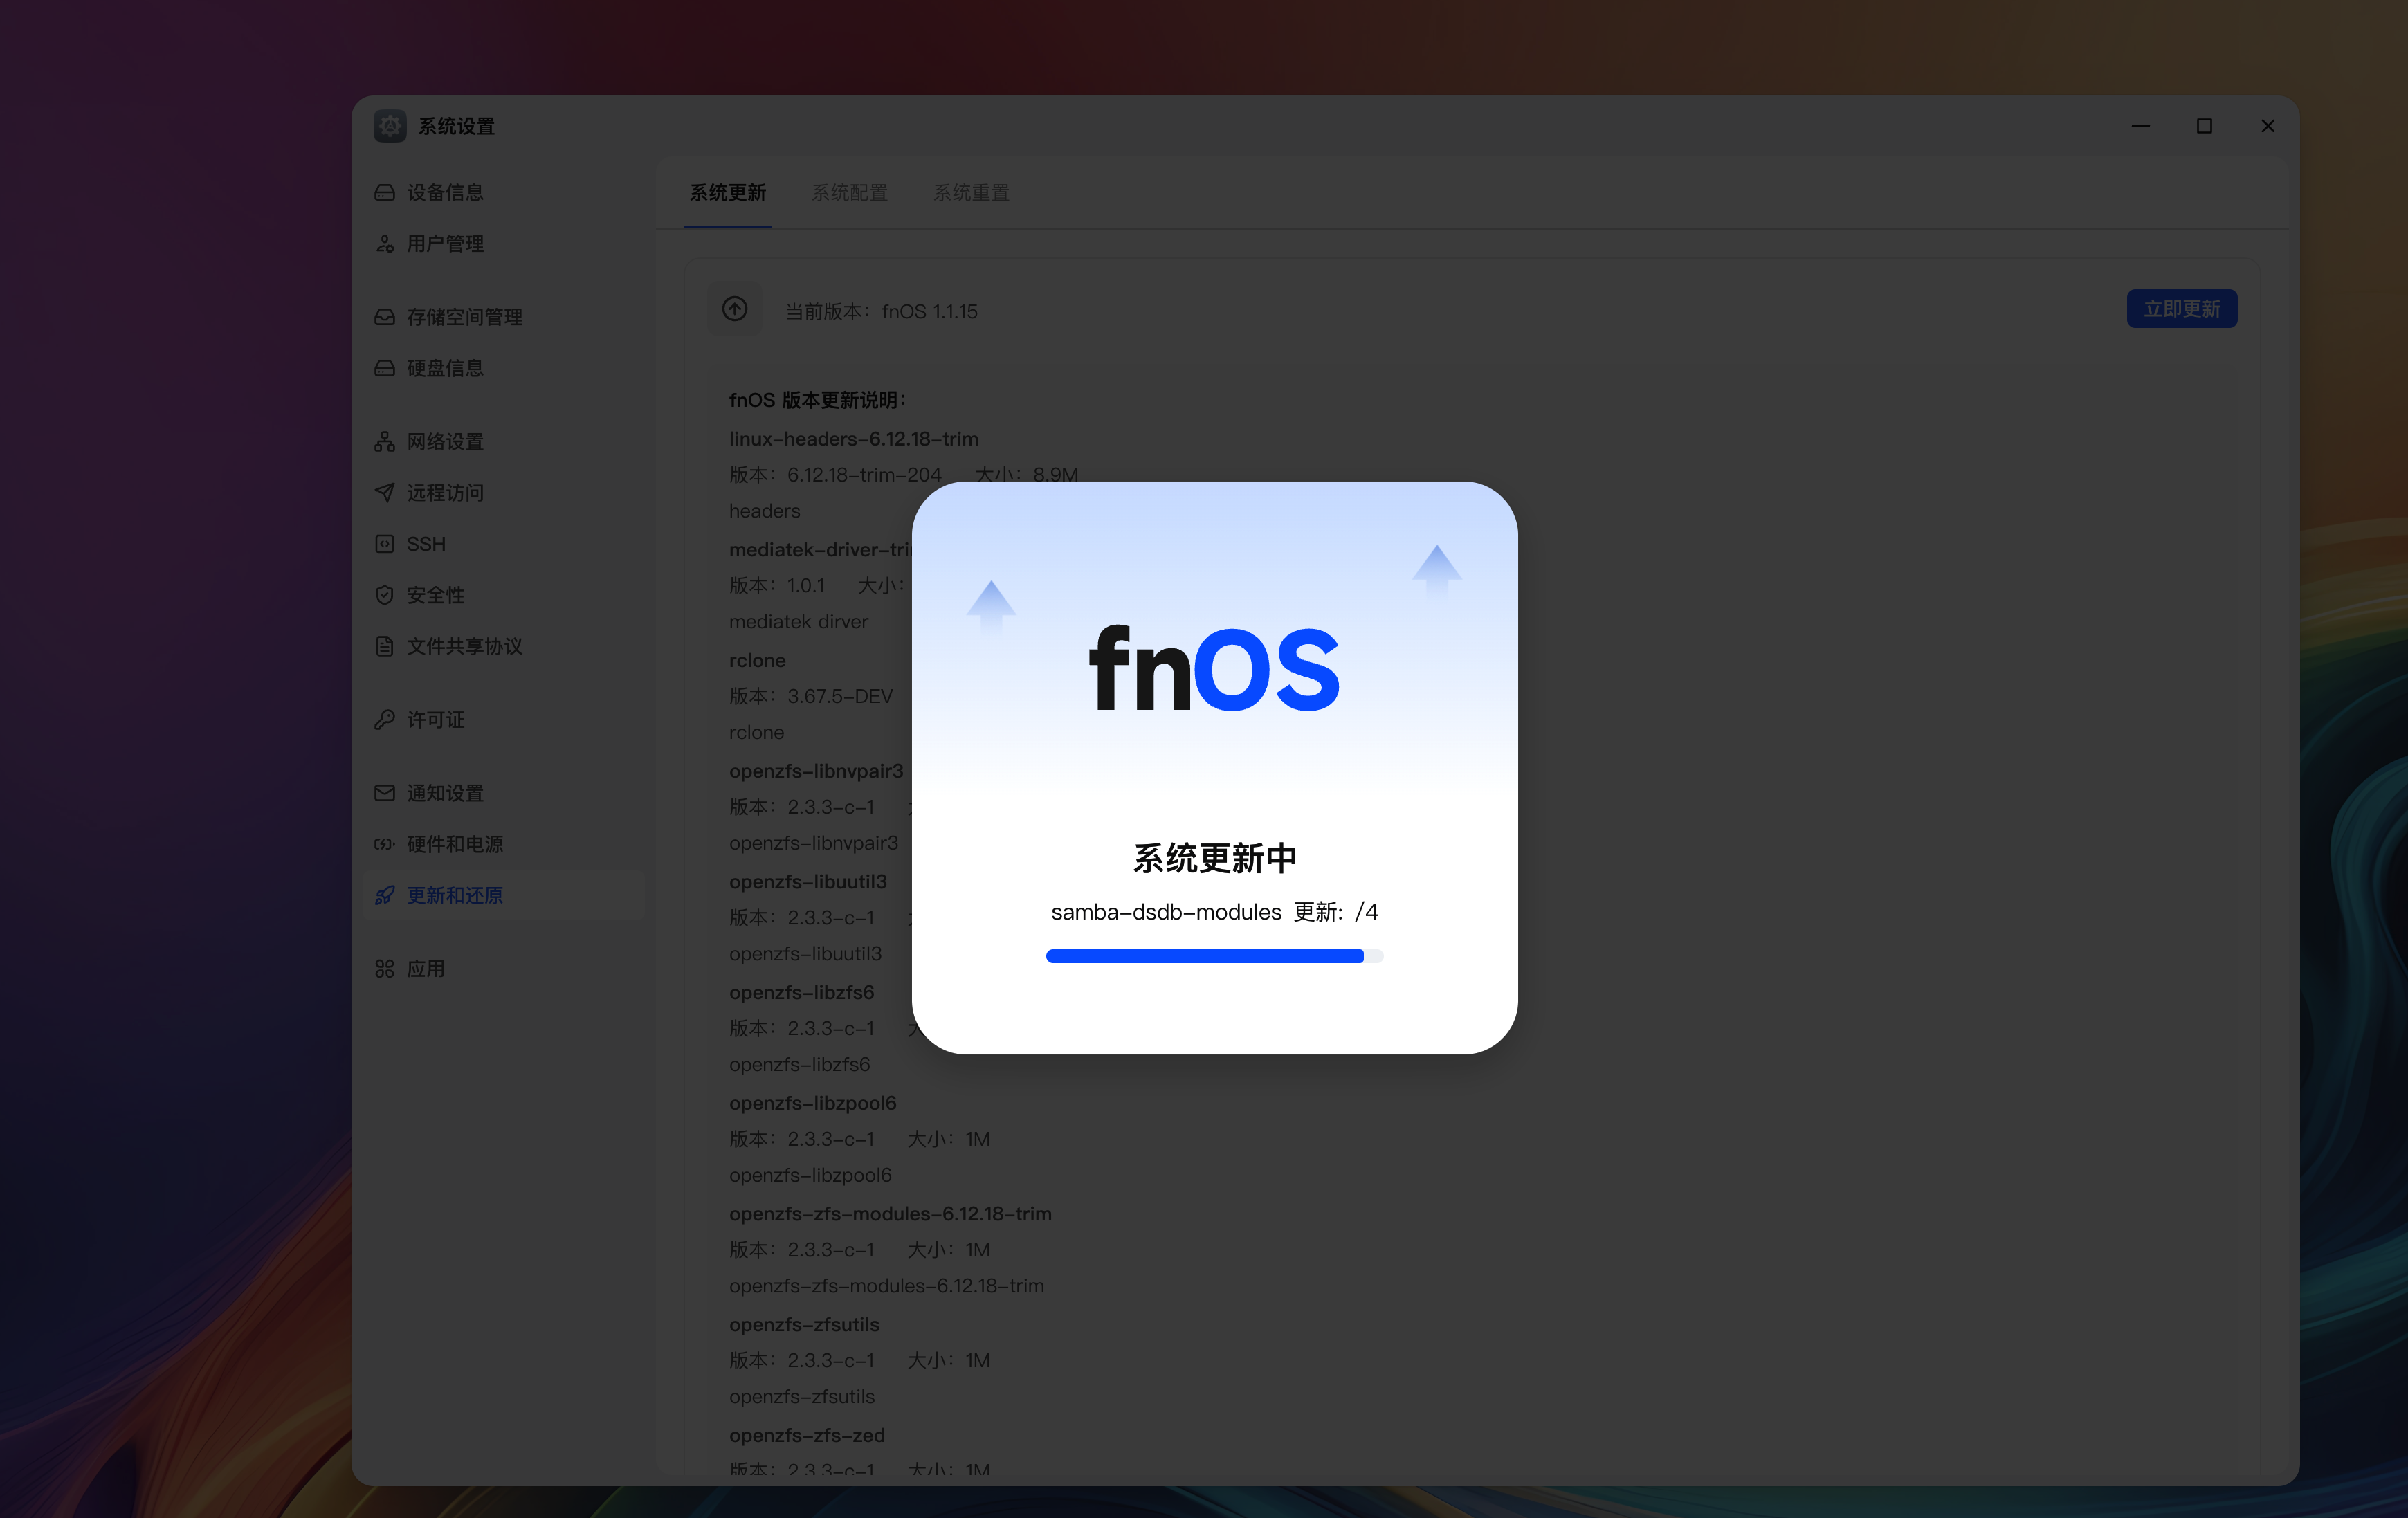2408x1518 pixels.
Task: Open 远程访问 remote access settings
Action: click(444, 492)
